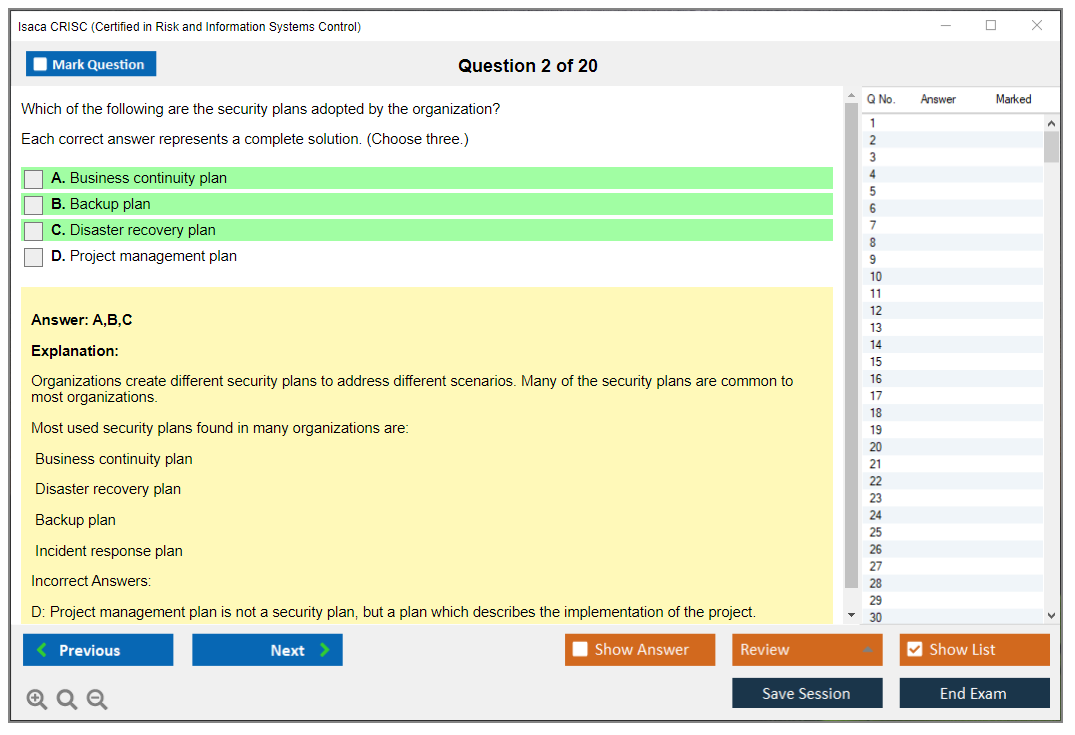Image resolution: width=1075 pixels, height=735 pixels.
Task: Click the reset zoom magnifier icon
Action: point(67,700)
